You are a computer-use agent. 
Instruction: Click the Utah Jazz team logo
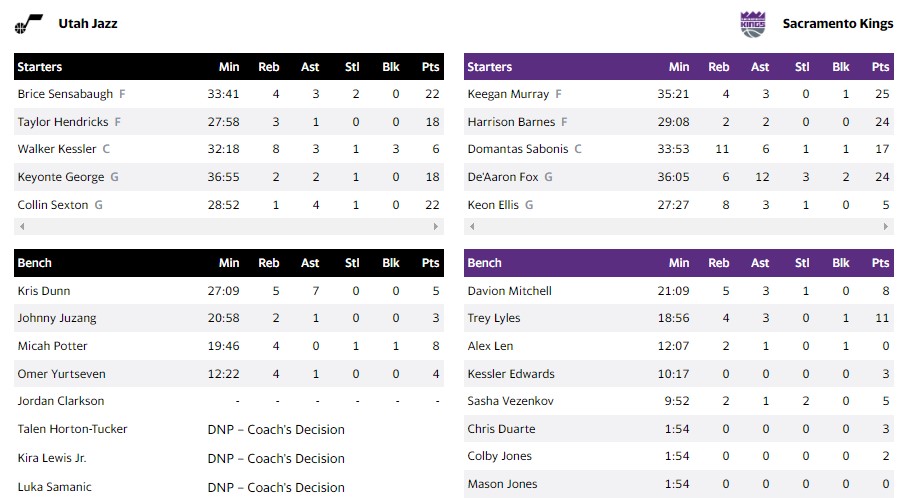tap(28, 24)
